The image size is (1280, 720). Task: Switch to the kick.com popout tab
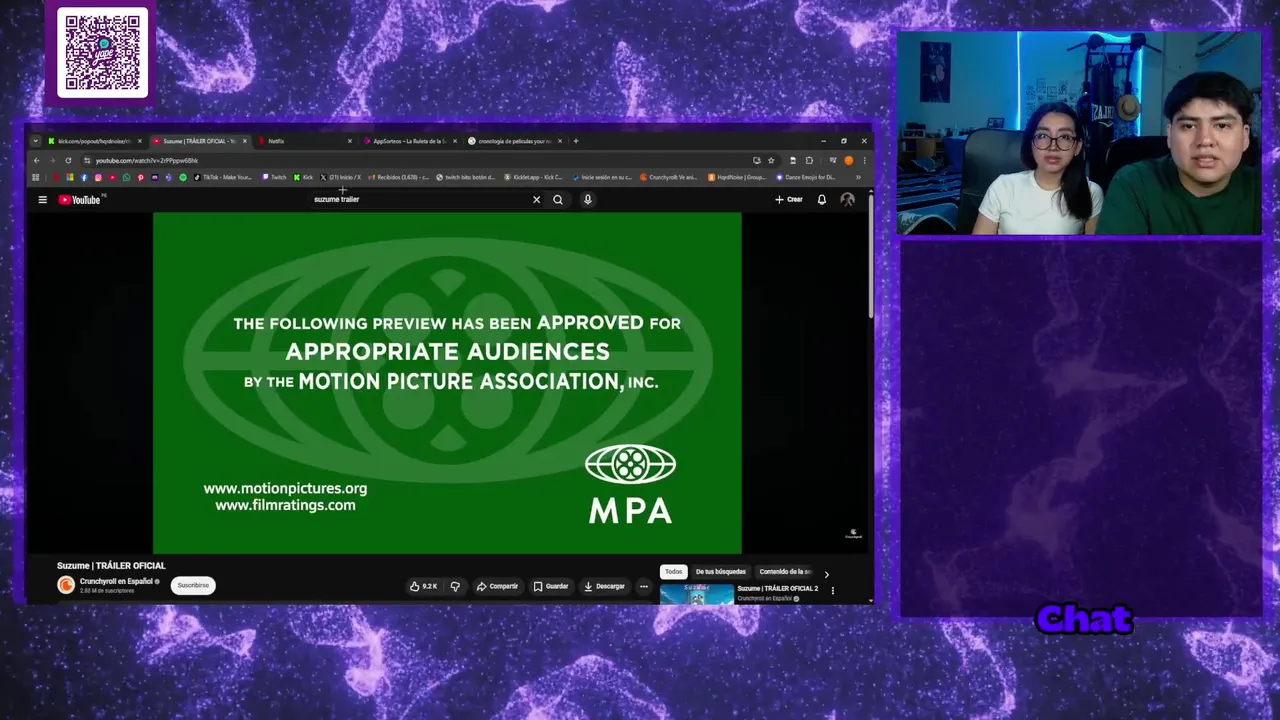click(x=95, y=141)
